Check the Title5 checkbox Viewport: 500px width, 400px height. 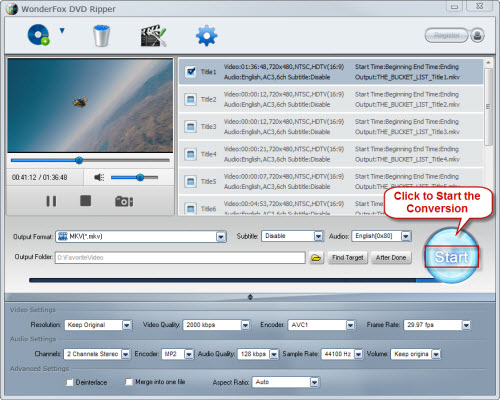click(190, 181)
